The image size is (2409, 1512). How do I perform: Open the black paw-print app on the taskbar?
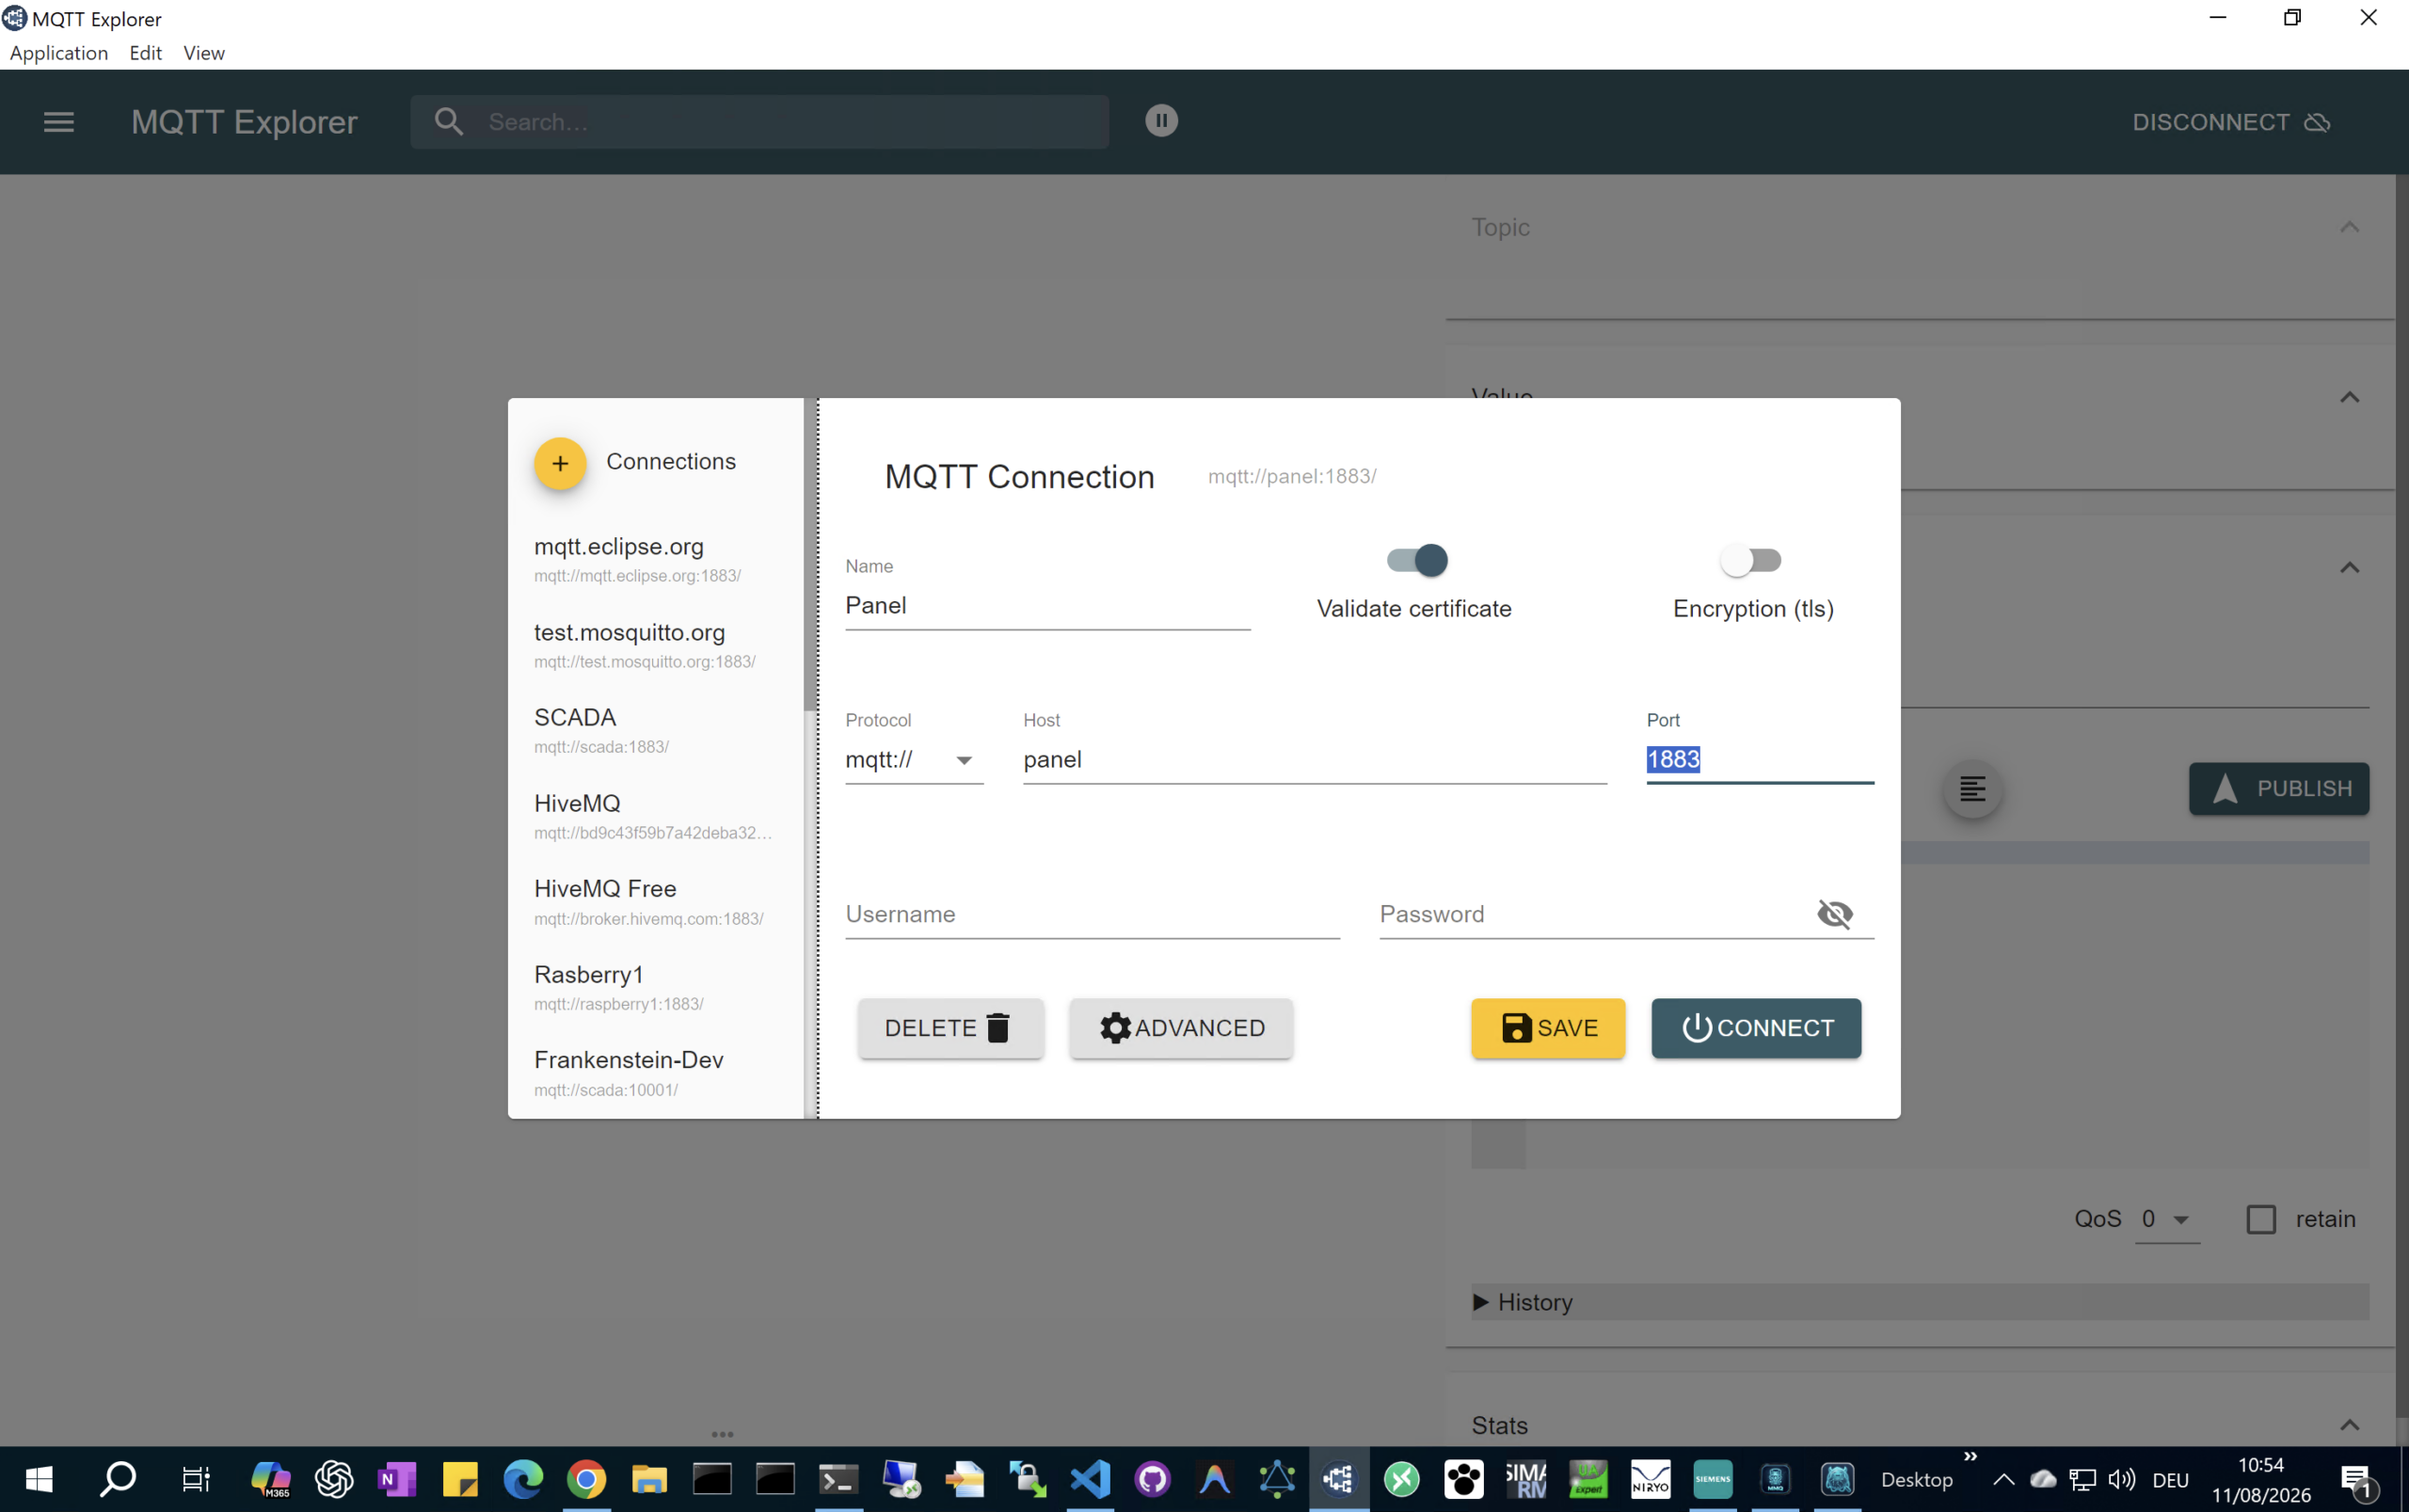pos(1464,1479)
